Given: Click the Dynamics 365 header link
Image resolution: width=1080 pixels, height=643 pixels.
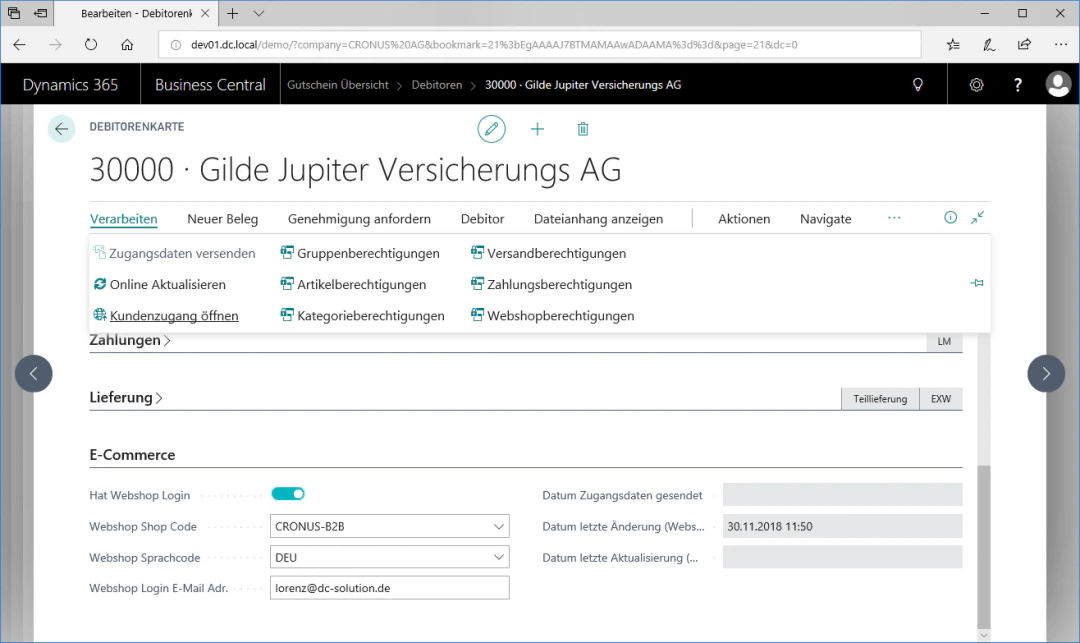Looking at the screenshot, I should point(70,85).
